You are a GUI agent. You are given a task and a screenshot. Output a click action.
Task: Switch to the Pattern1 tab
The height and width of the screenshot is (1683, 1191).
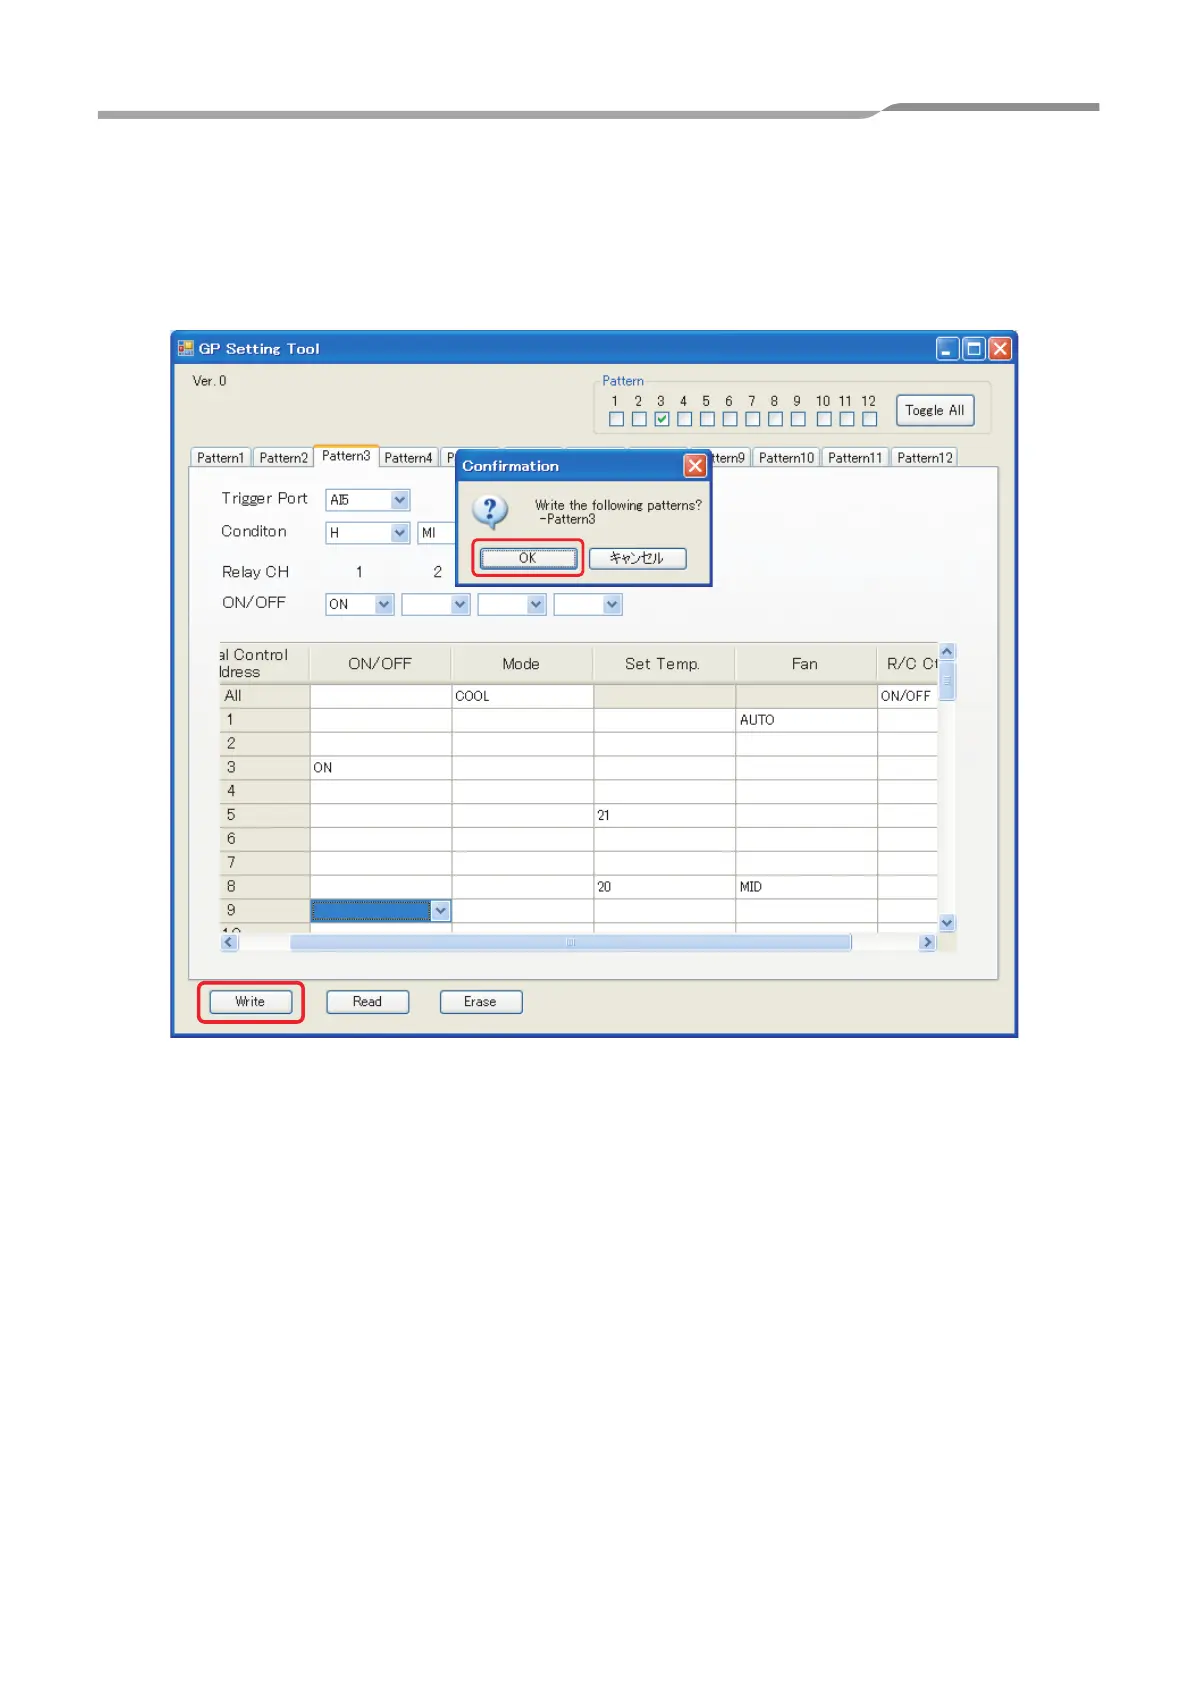[220, 458]
